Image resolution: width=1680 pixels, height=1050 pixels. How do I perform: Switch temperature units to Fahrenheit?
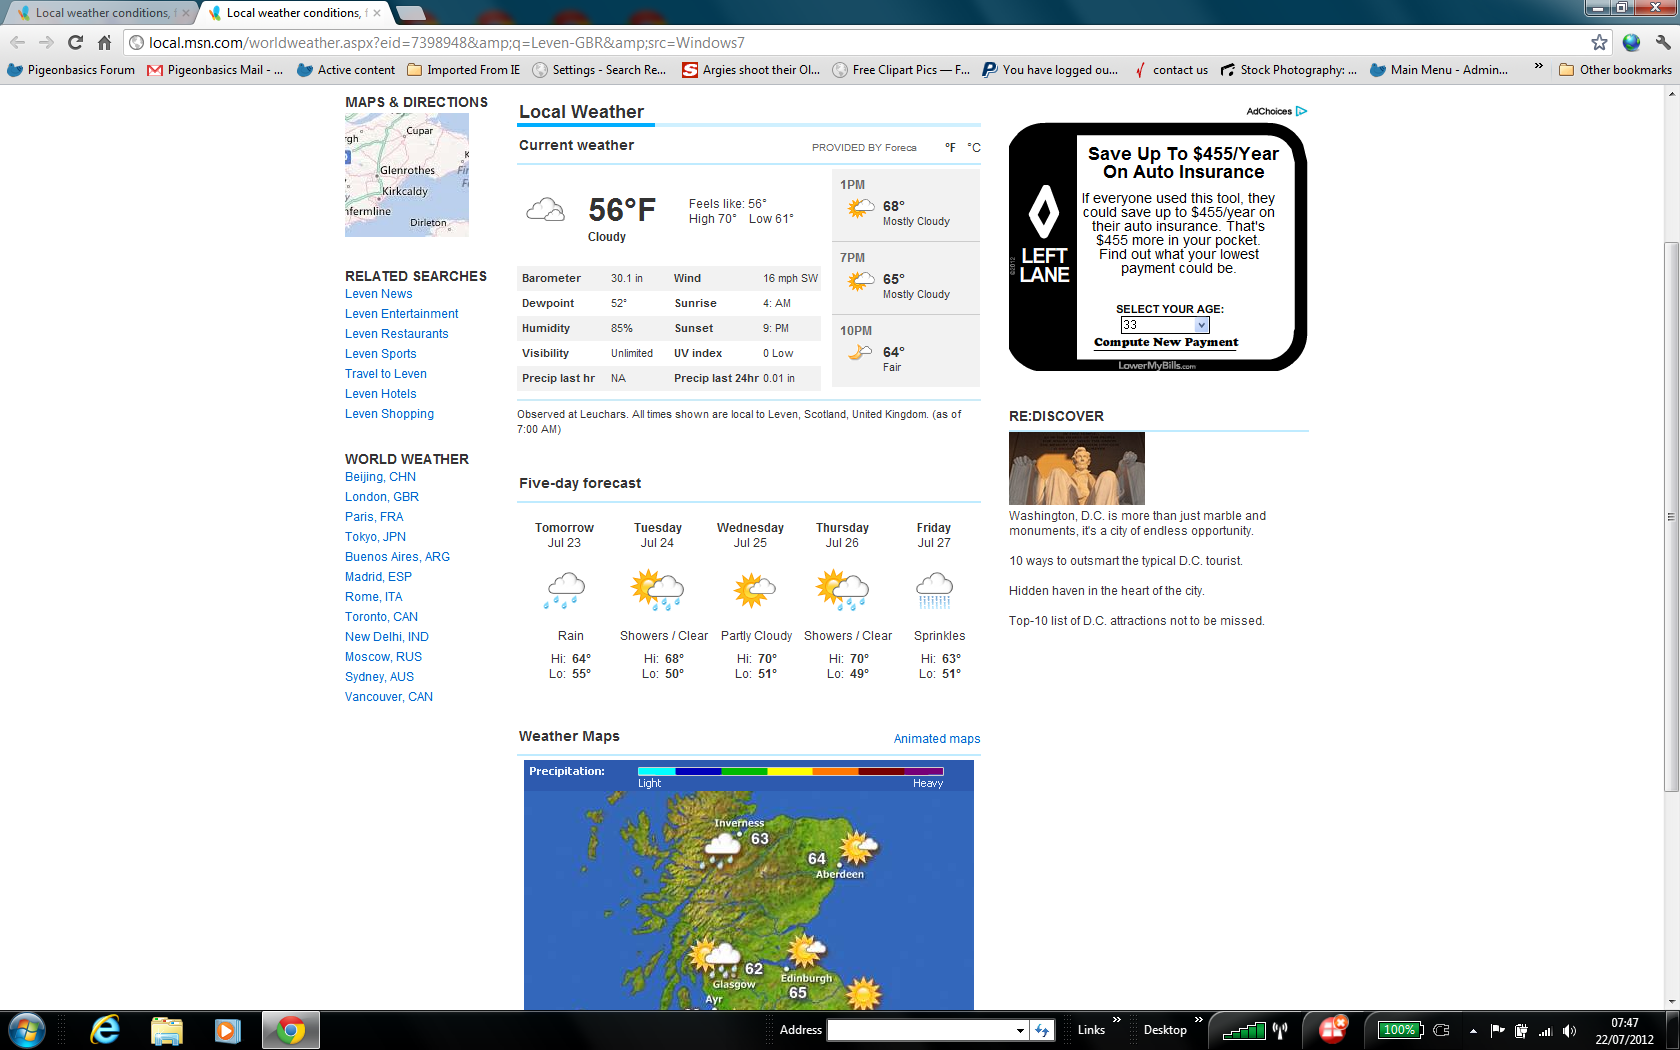(950, 148)
